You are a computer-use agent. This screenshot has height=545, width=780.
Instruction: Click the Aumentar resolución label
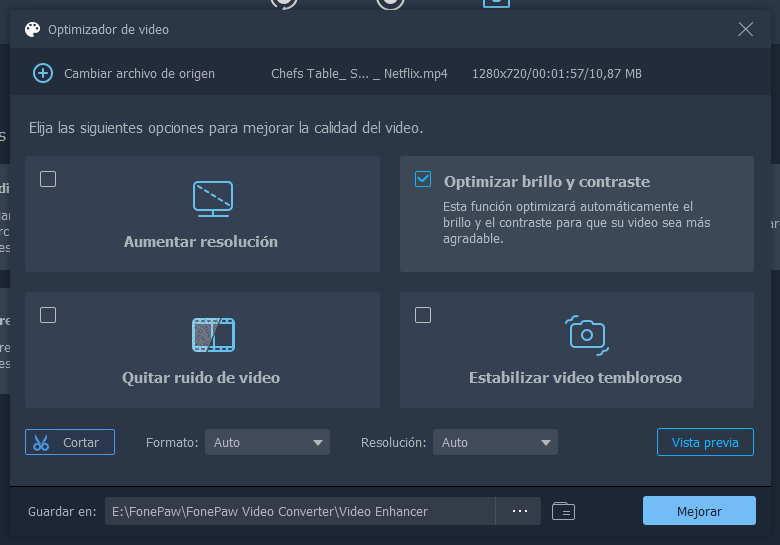[200, 242]
